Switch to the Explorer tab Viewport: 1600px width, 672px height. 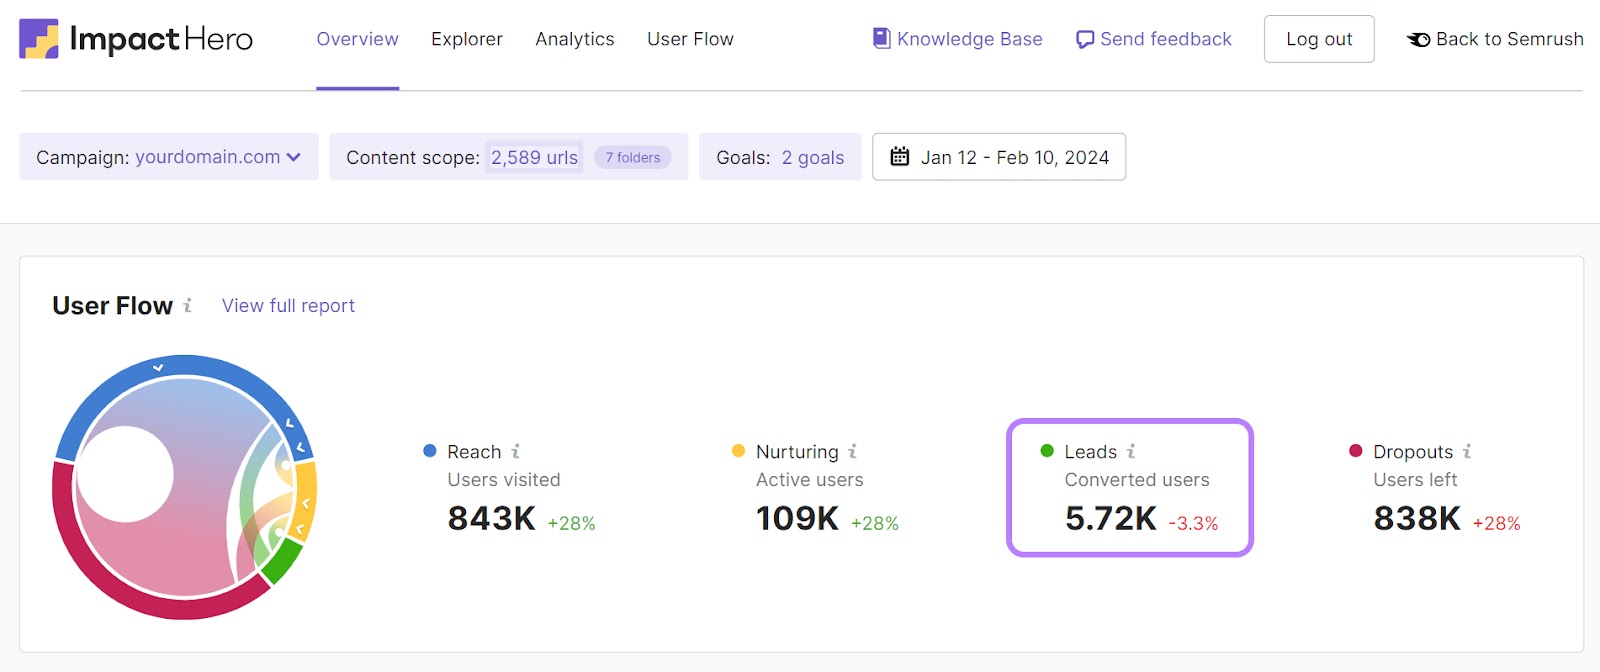467,39
